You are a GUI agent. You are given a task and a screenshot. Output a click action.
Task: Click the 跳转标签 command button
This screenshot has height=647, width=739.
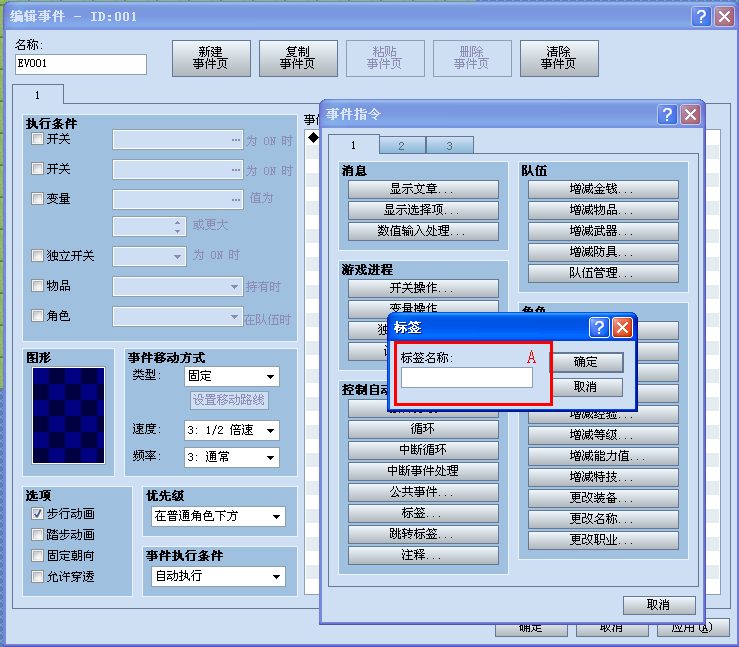point(423,534)
